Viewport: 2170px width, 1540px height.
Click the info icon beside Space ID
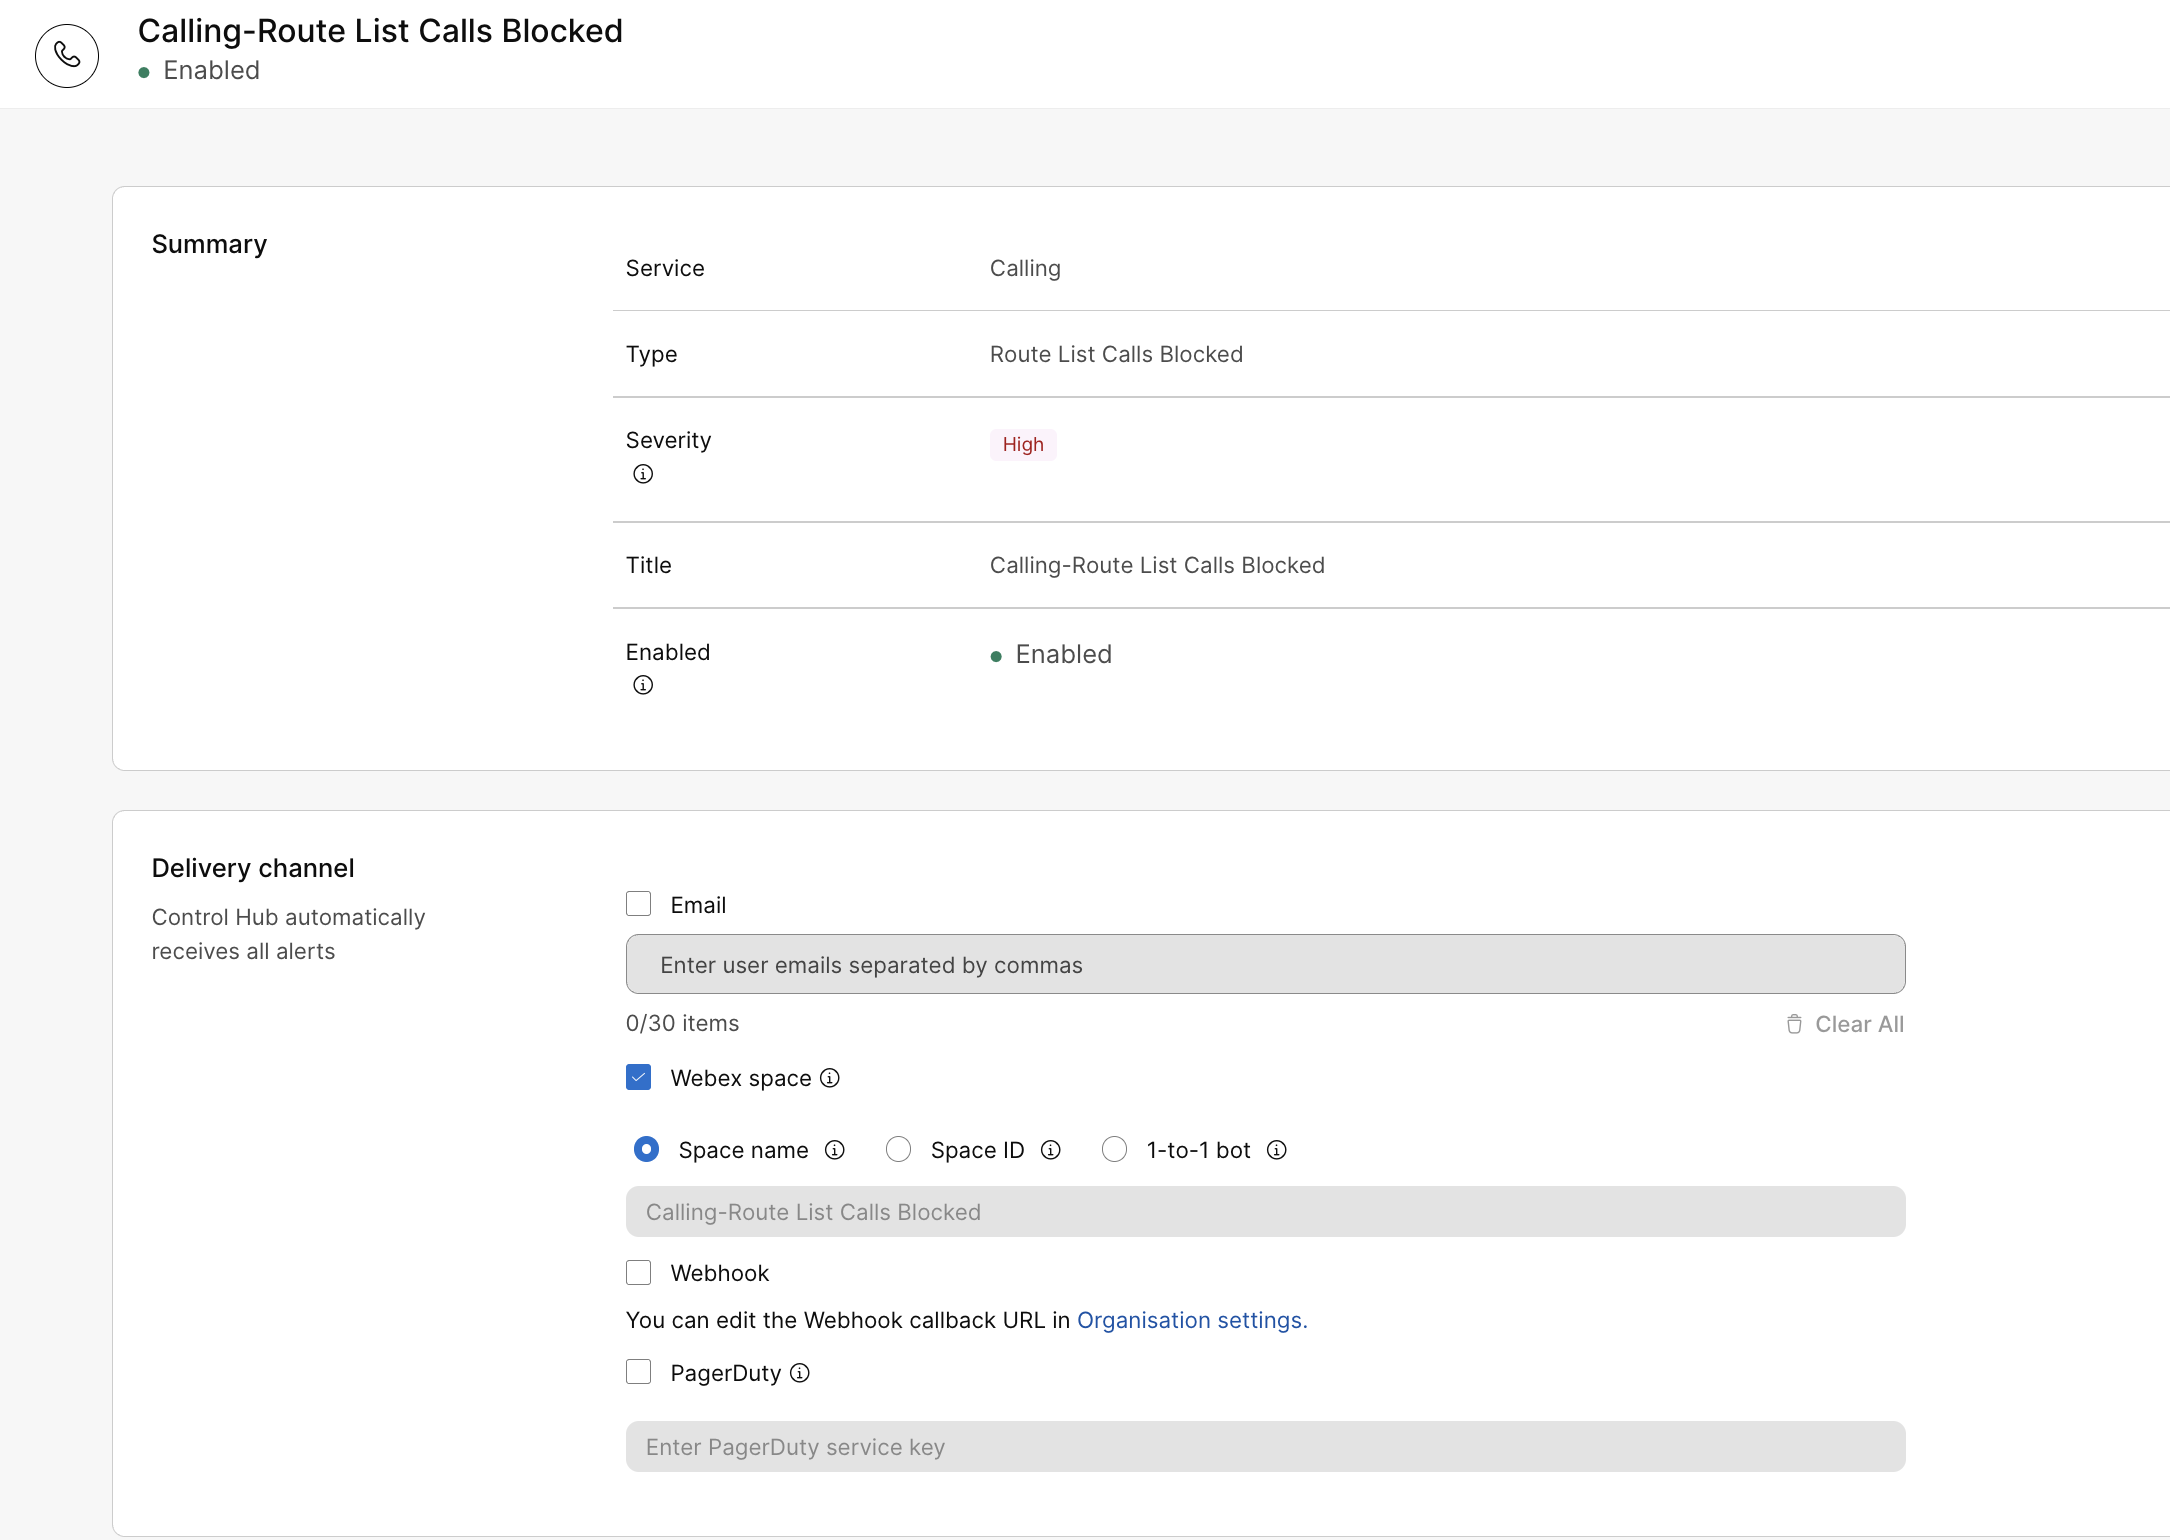(1051, 1150)
